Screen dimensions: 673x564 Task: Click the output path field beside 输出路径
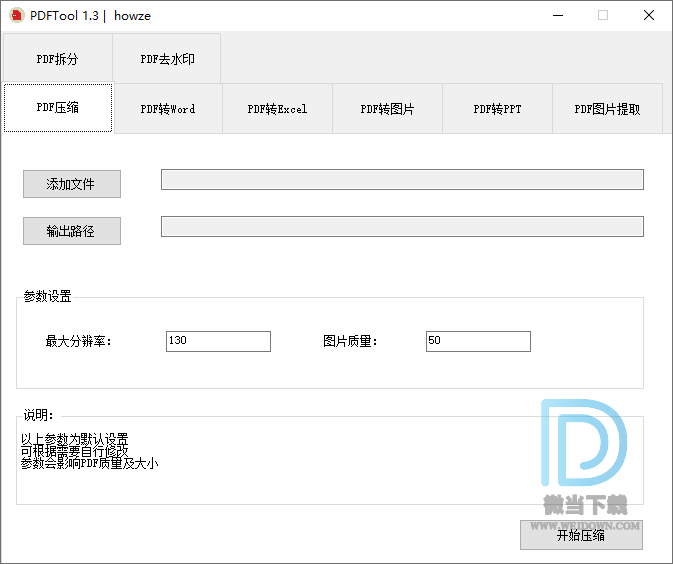tap(402, 227)
